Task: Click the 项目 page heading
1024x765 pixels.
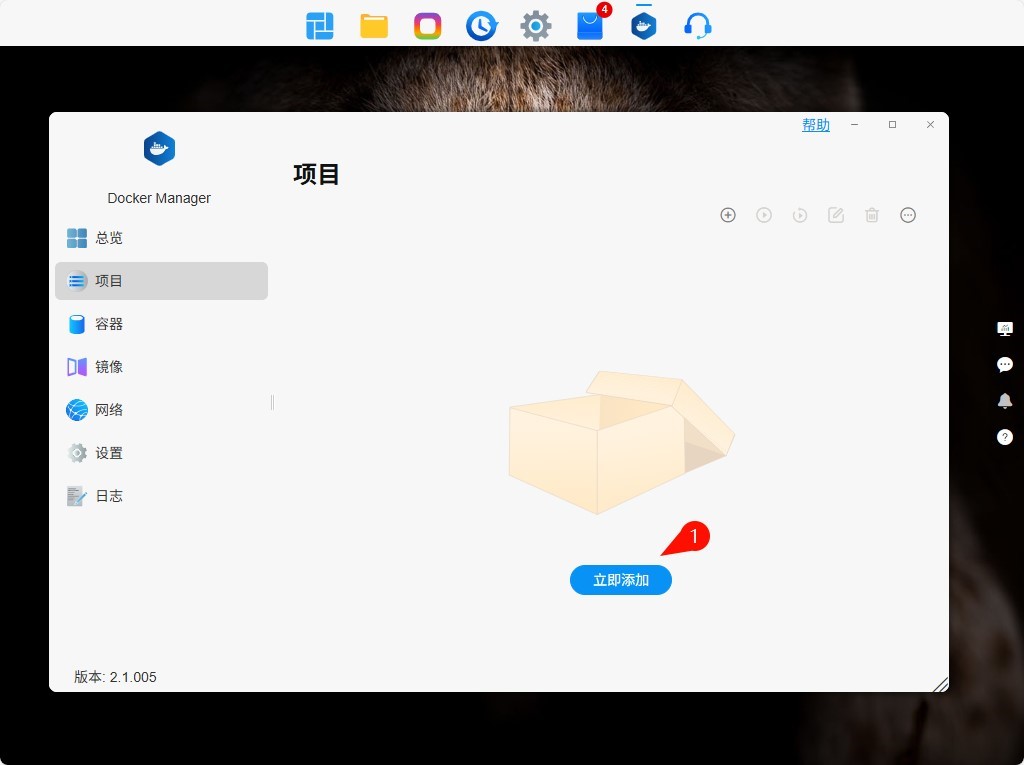Action: click(316, 174)
